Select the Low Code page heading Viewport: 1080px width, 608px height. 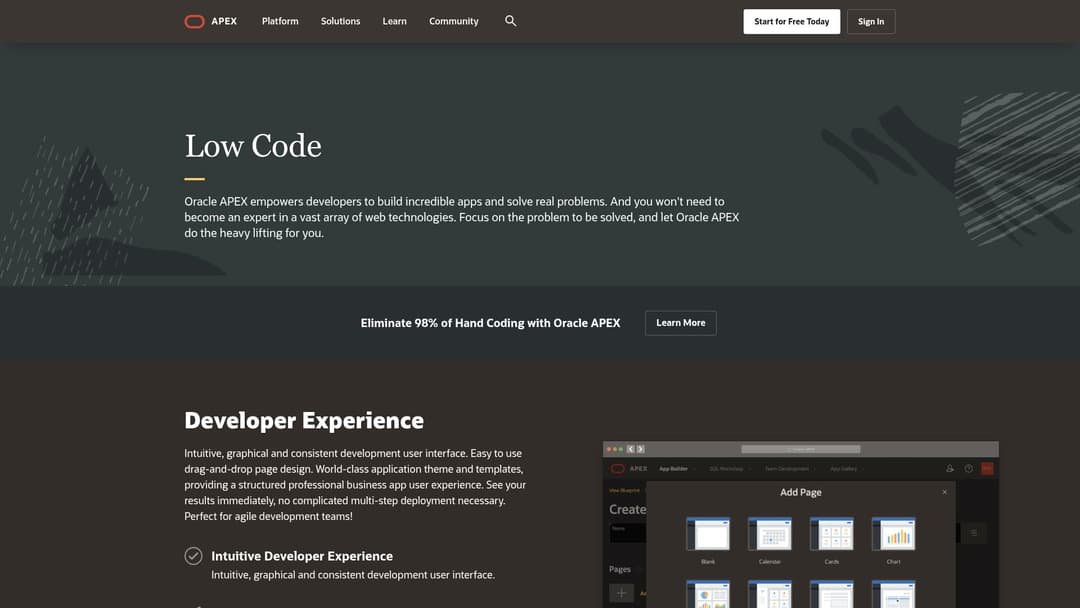pos(253,146)
